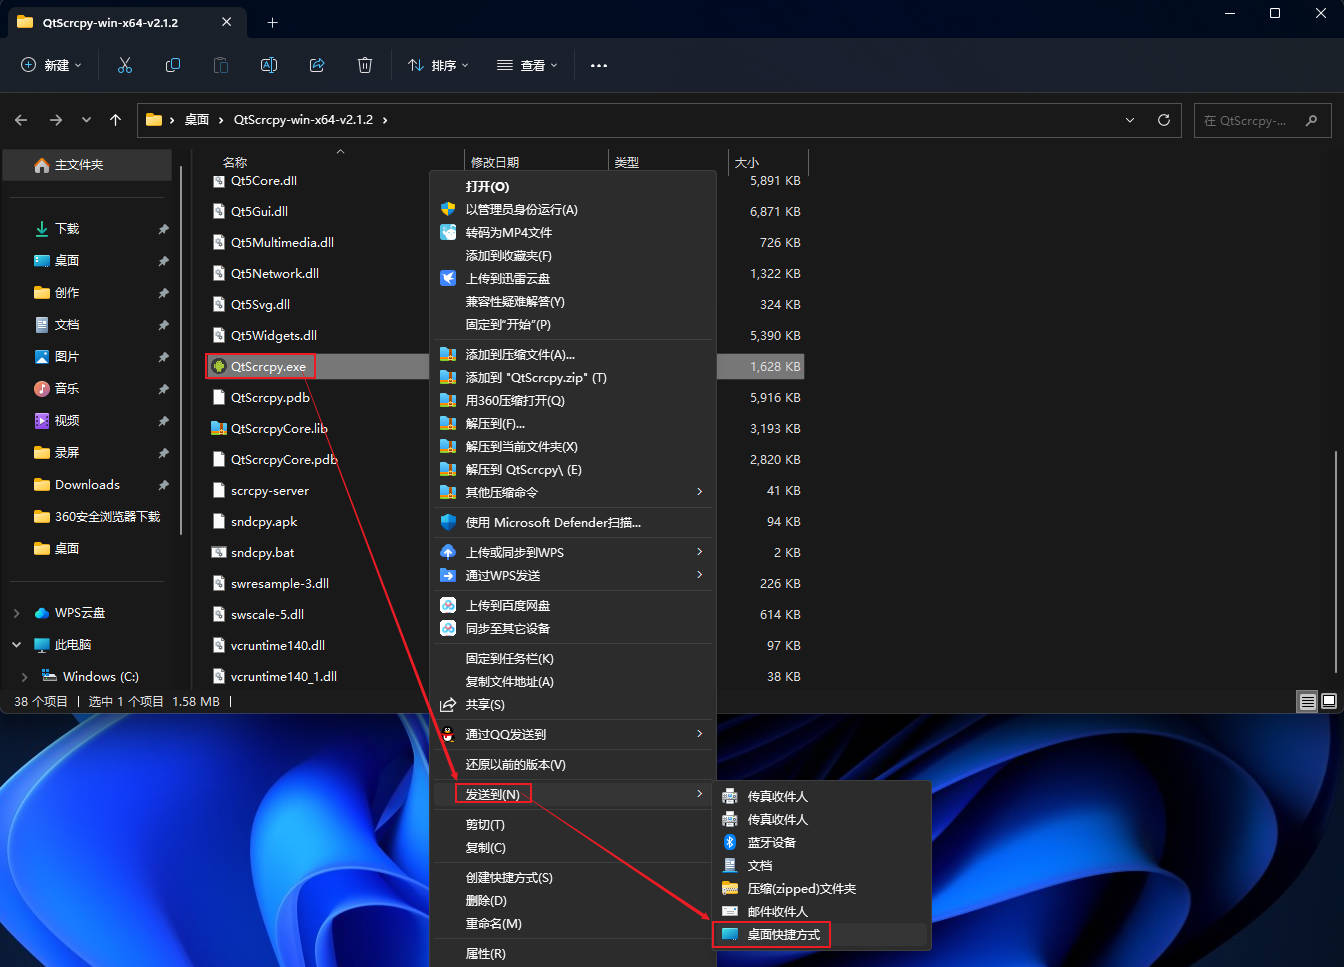The width and height of the screenshot is (1344, 967).
Task: Click the Rename icon in toolbar
Action: (x=269, y=65)
